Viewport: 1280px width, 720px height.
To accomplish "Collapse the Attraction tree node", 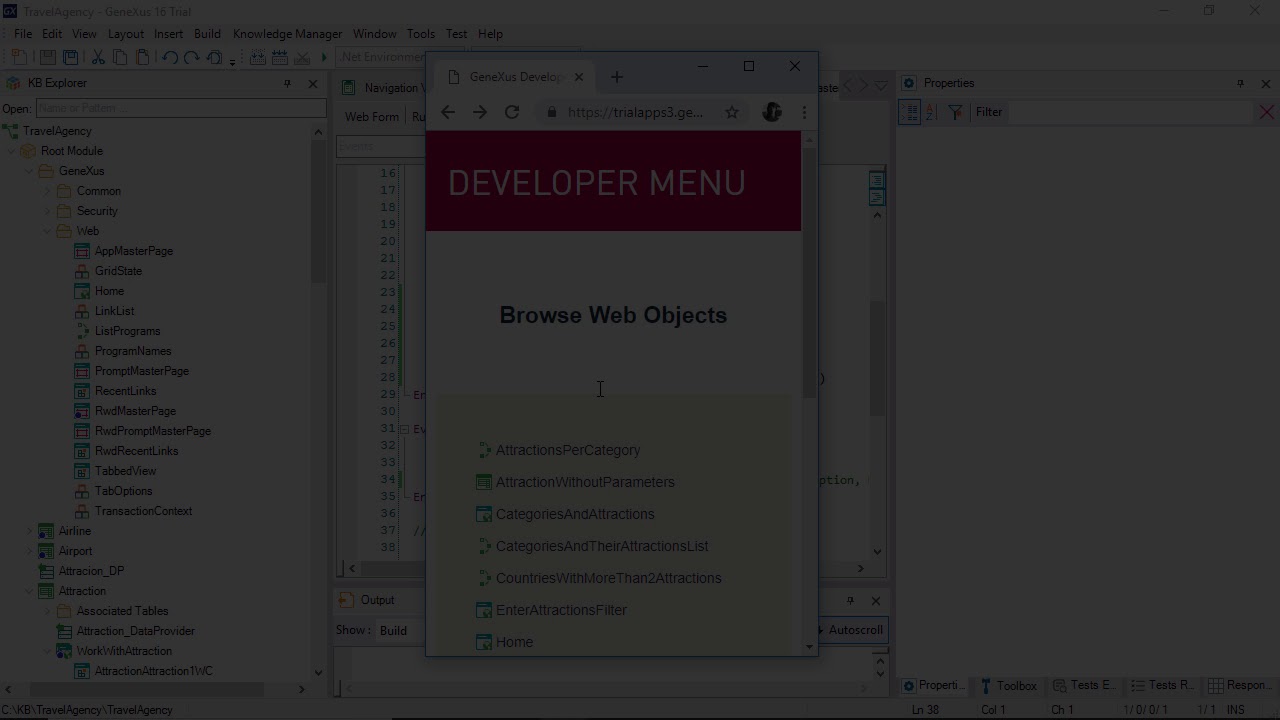I will tap(29, 591).
